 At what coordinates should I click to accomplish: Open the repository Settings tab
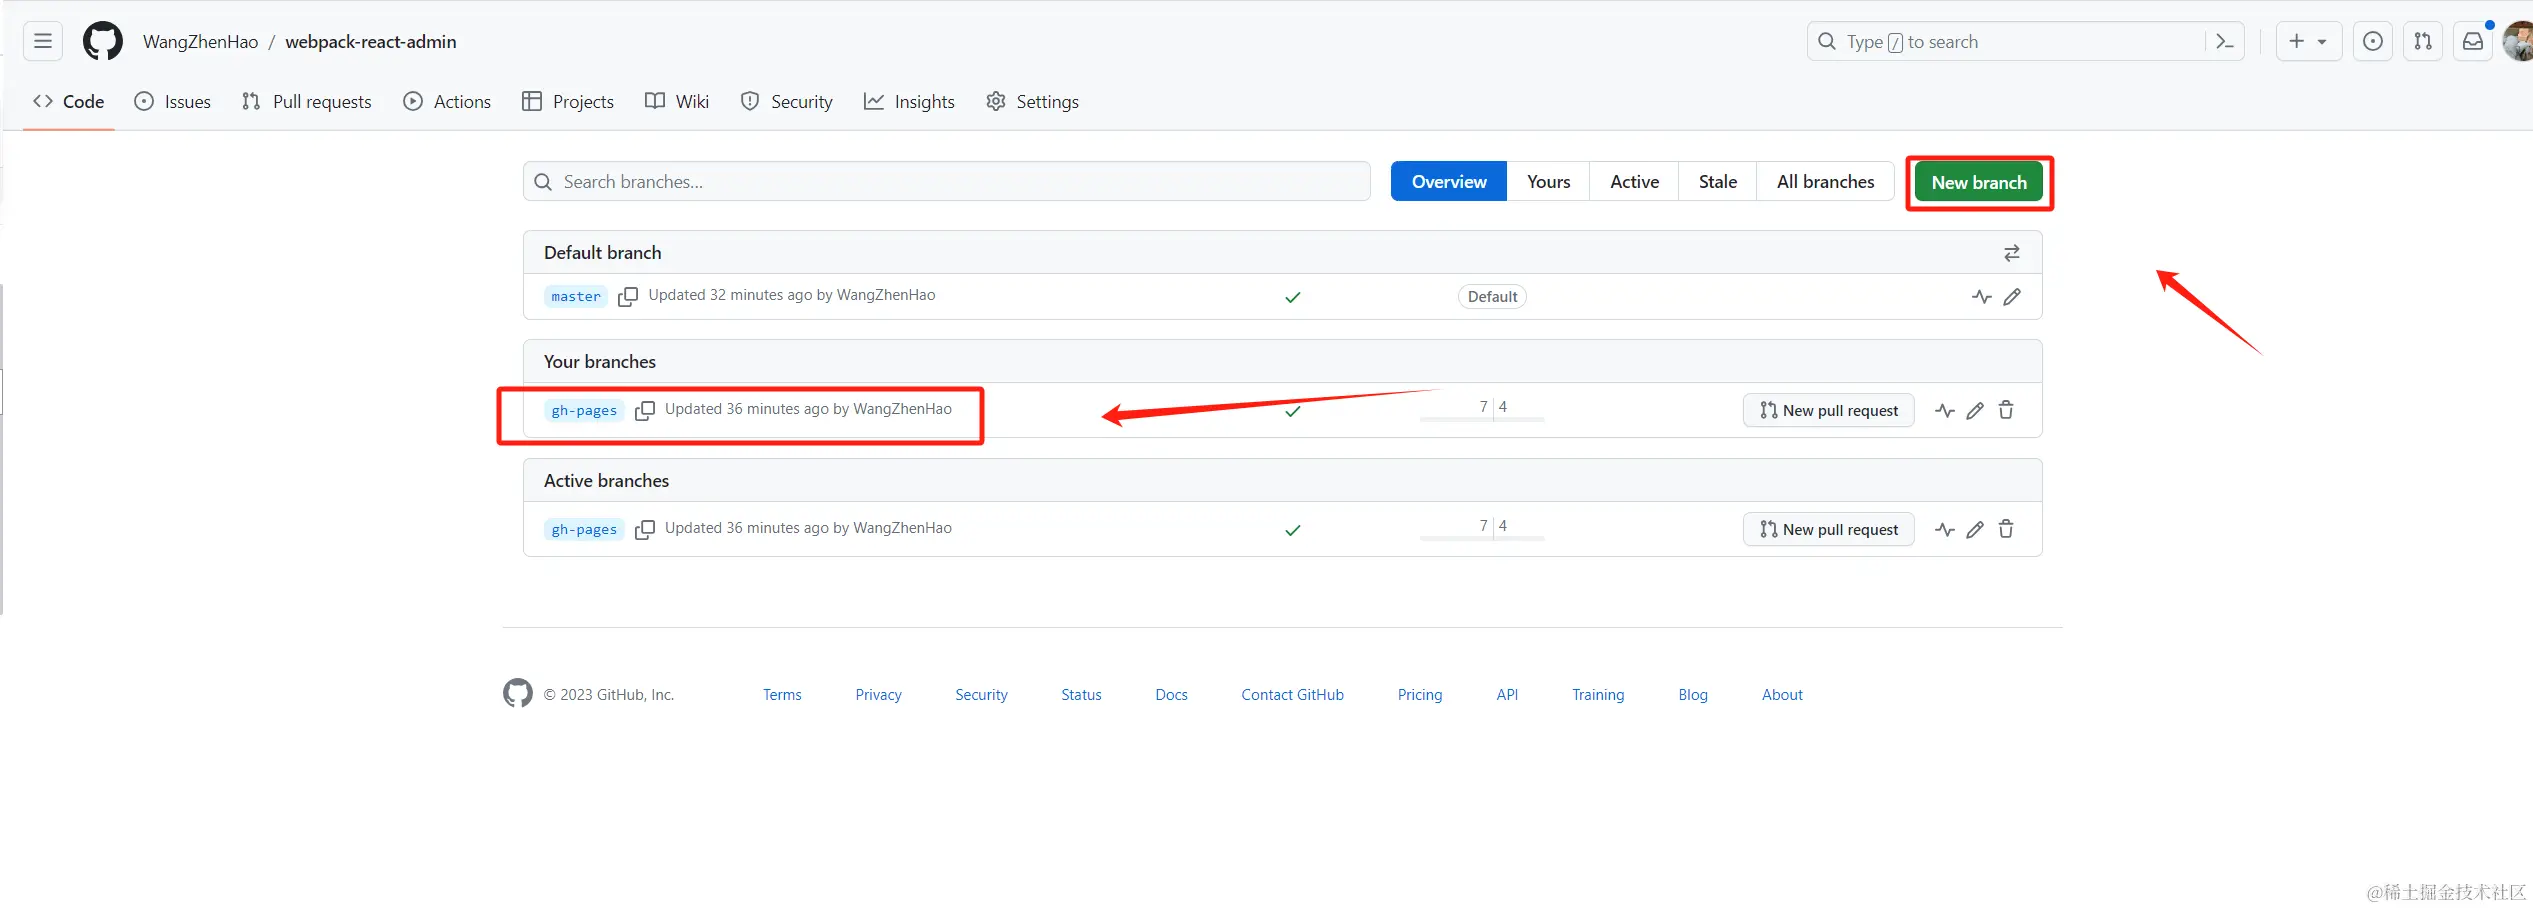[1033, 102]
